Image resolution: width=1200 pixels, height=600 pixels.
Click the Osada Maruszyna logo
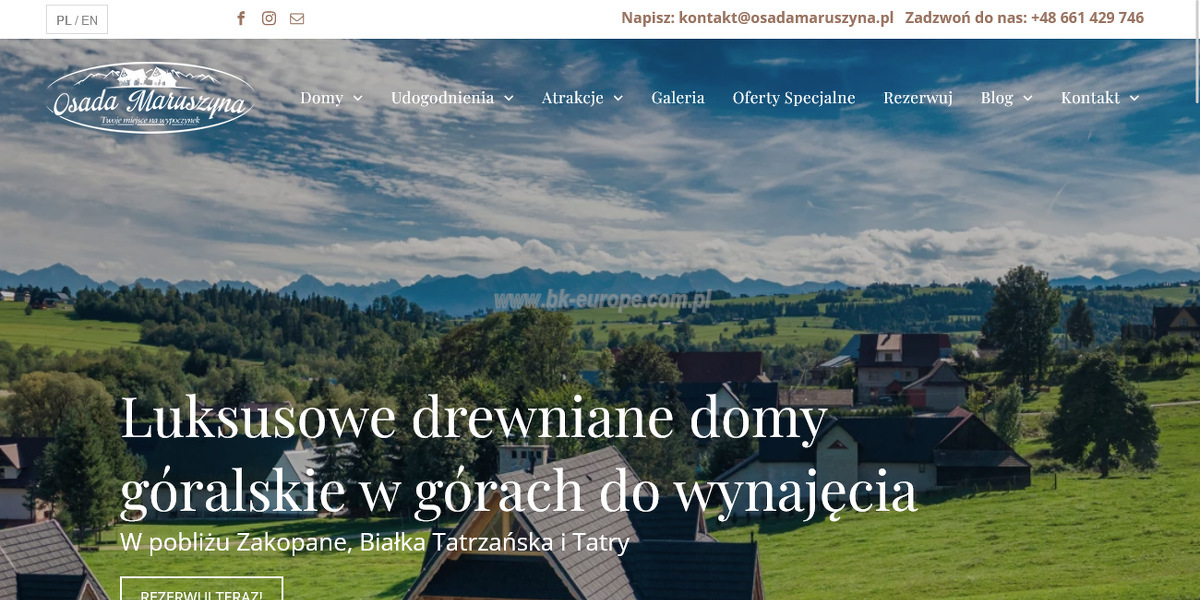[x=151, y=97]
